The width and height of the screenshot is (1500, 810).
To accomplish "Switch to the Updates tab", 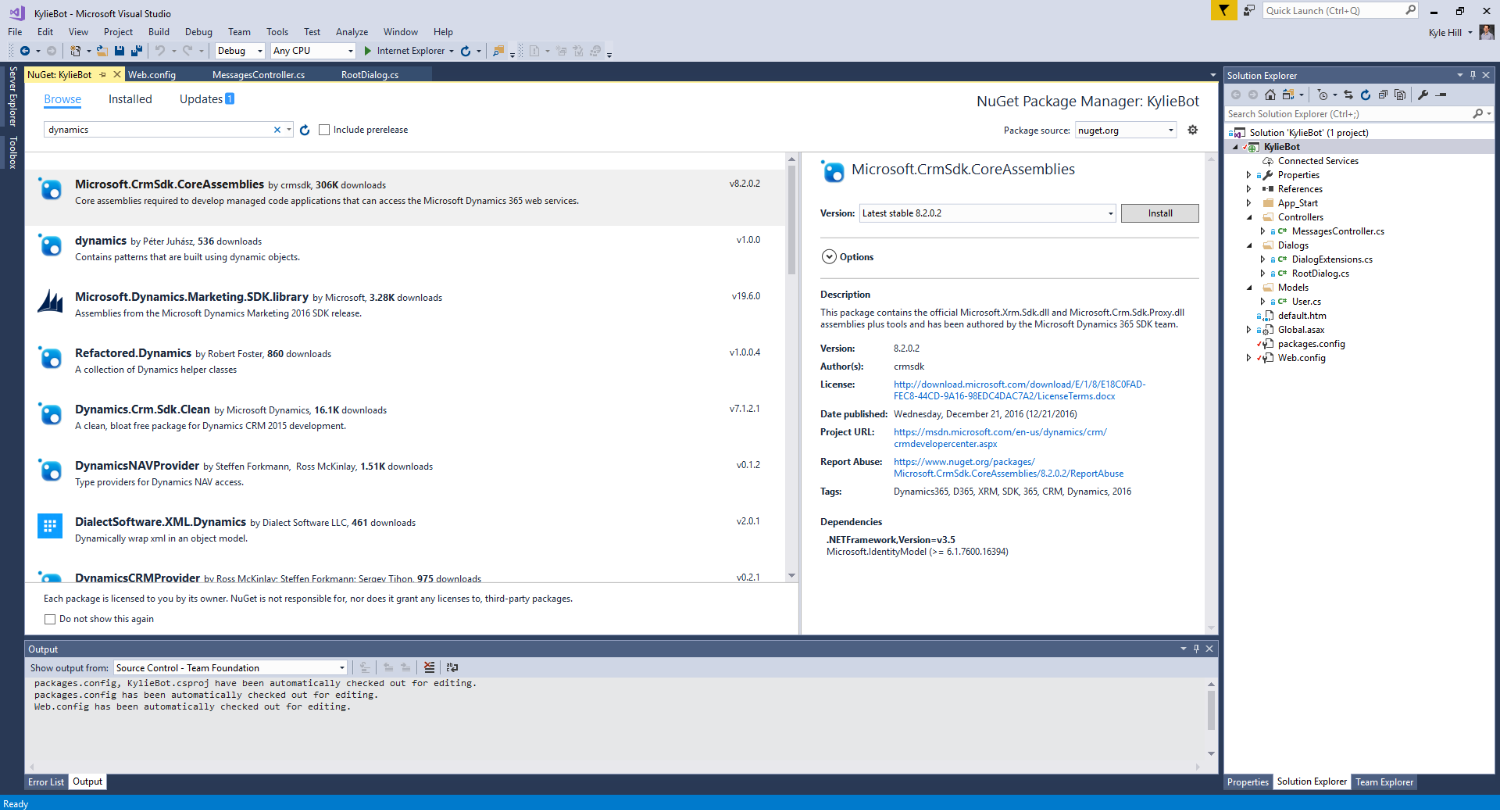I will 207,99.
